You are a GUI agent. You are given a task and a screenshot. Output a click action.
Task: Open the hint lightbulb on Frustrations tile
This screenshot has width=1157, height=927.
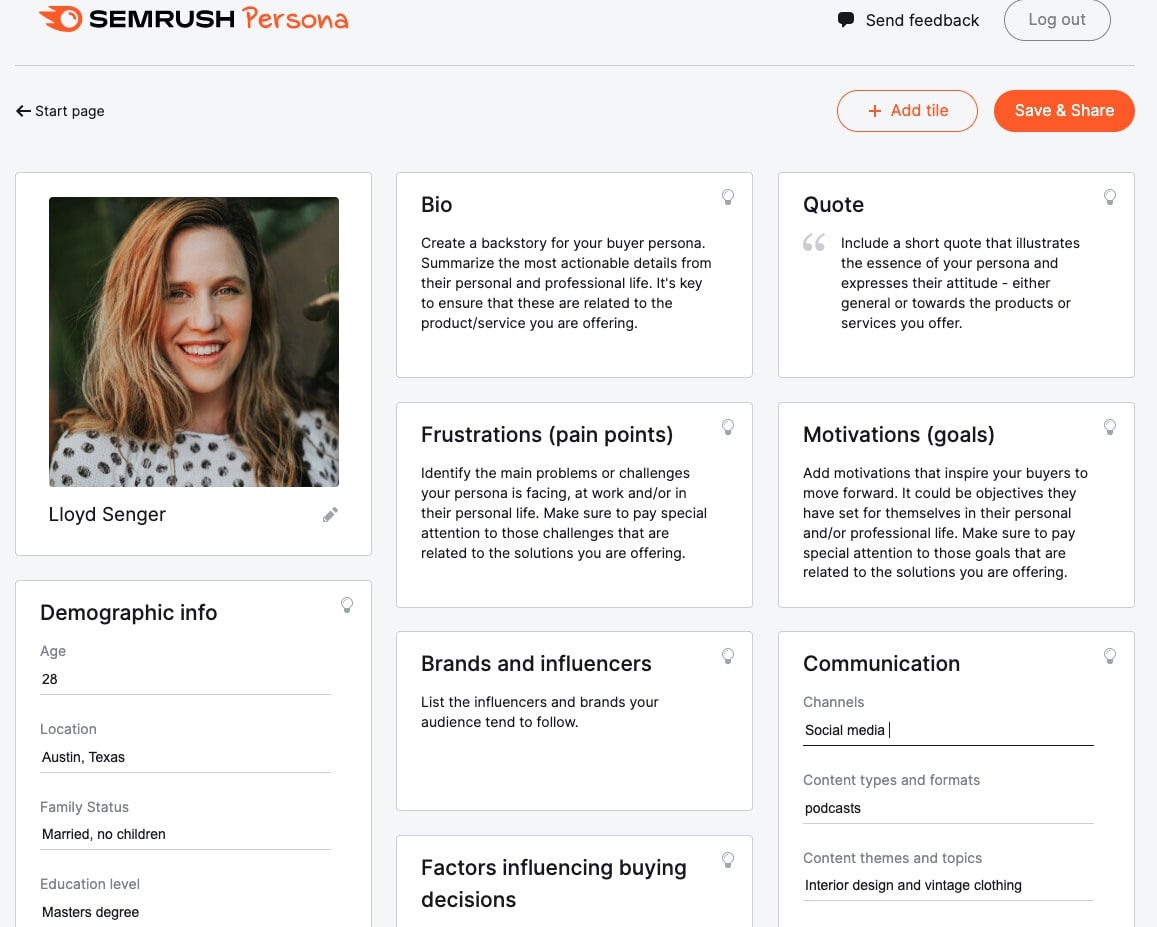coord(728,427)
